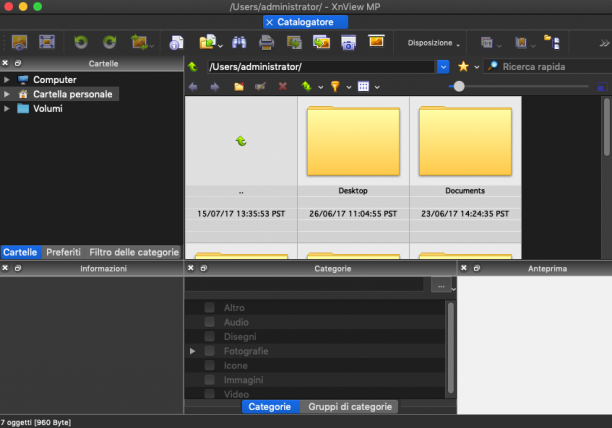Navigate forward with the right arrow
The image size is (612, 428).
click(x=215, y=87)
